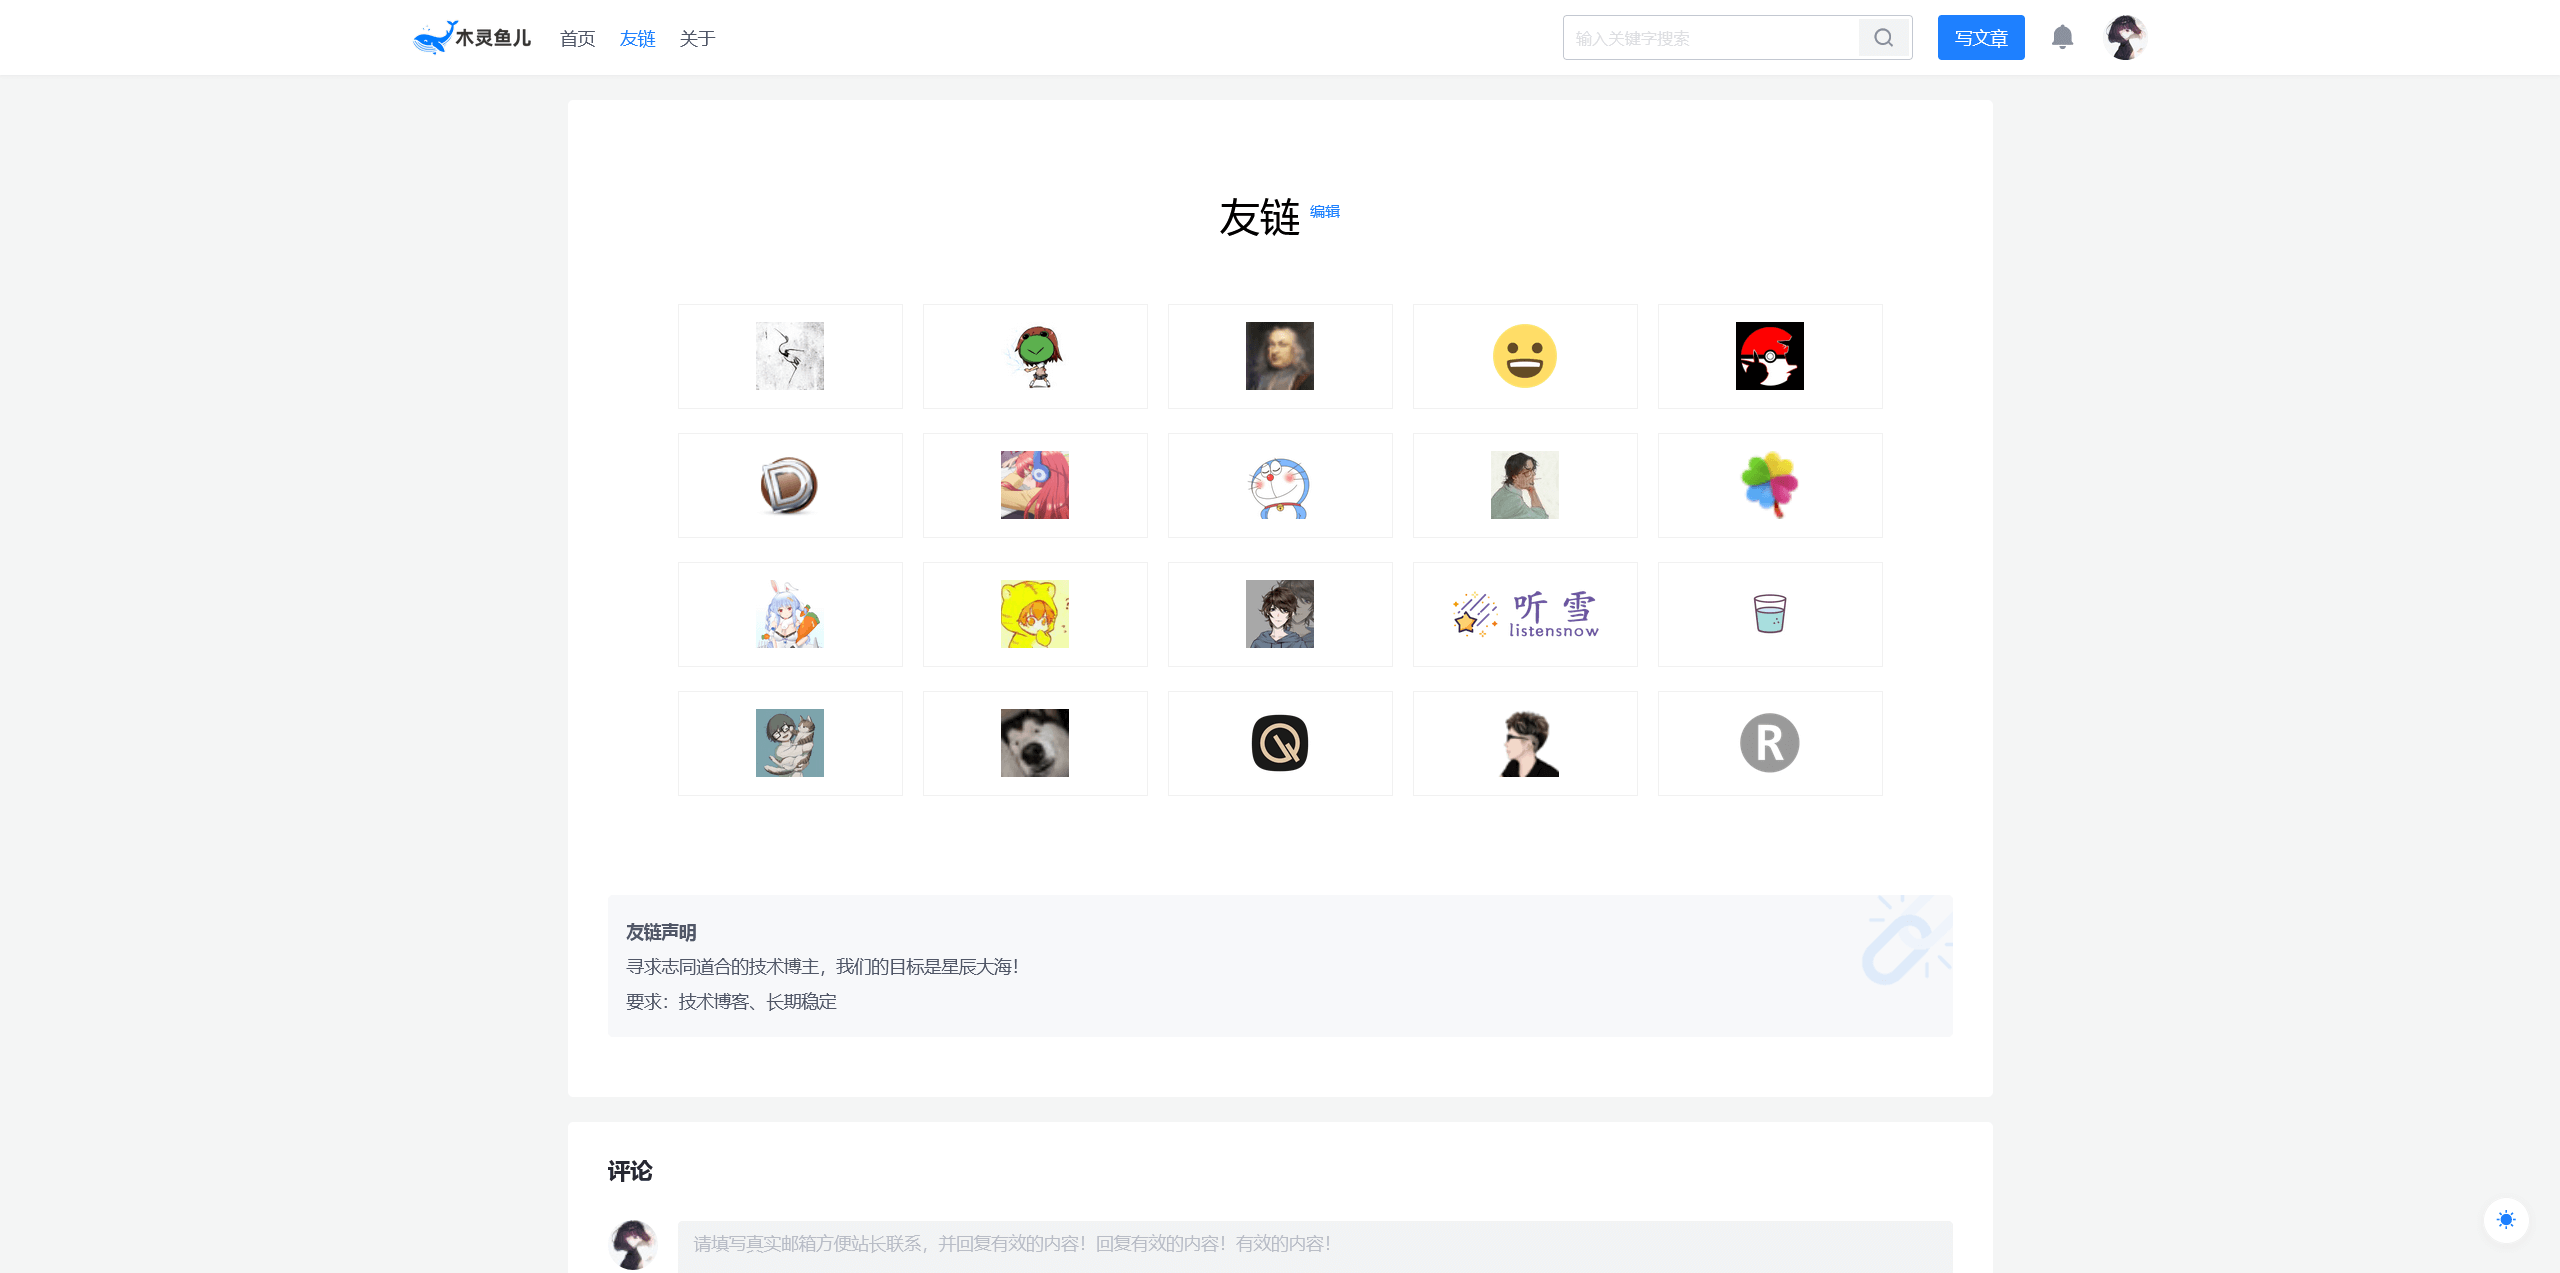Open the 听雪 listensnow friend link

tap(1525, 614)
